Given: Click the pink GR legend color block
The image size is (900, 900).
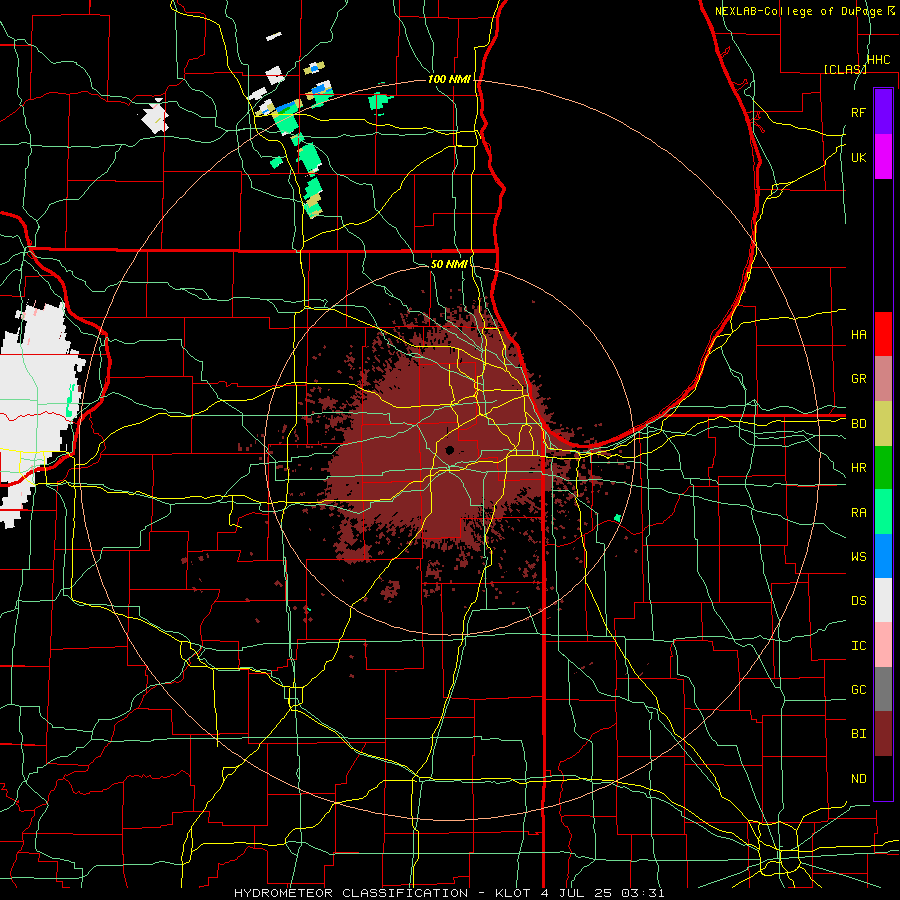Looking at the screenshot, I should click(883, 378).
